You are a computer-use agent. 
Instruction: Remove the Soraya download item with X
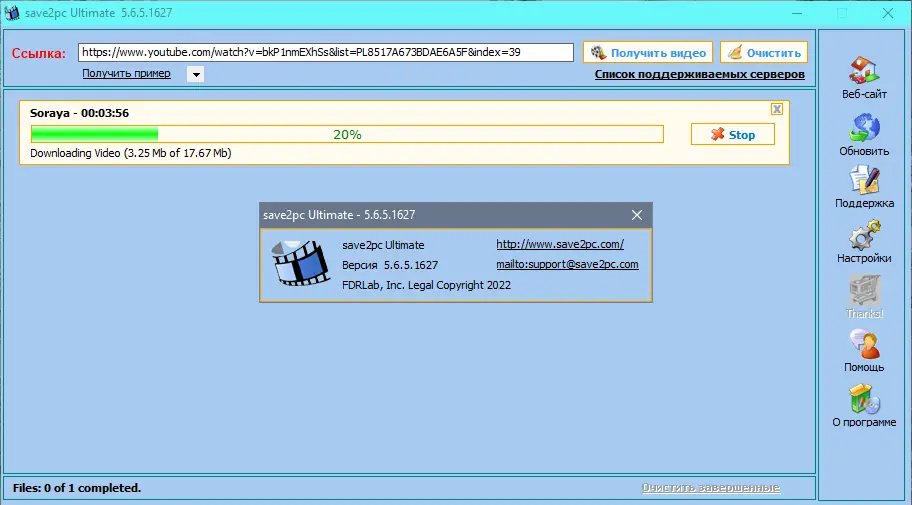point(776,109)
